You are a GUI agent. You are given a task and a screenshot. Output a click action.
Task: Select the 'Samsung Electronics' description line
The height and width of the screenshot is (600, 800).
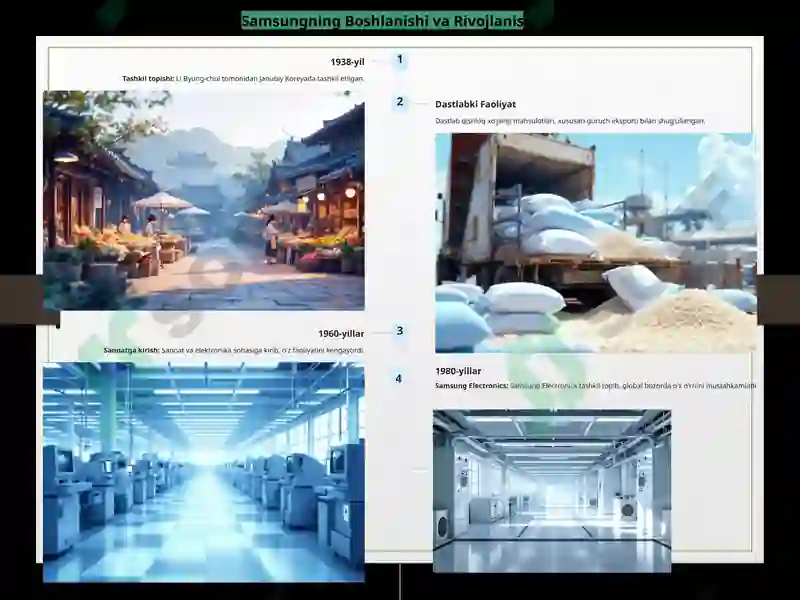click(x=595, y=386)
